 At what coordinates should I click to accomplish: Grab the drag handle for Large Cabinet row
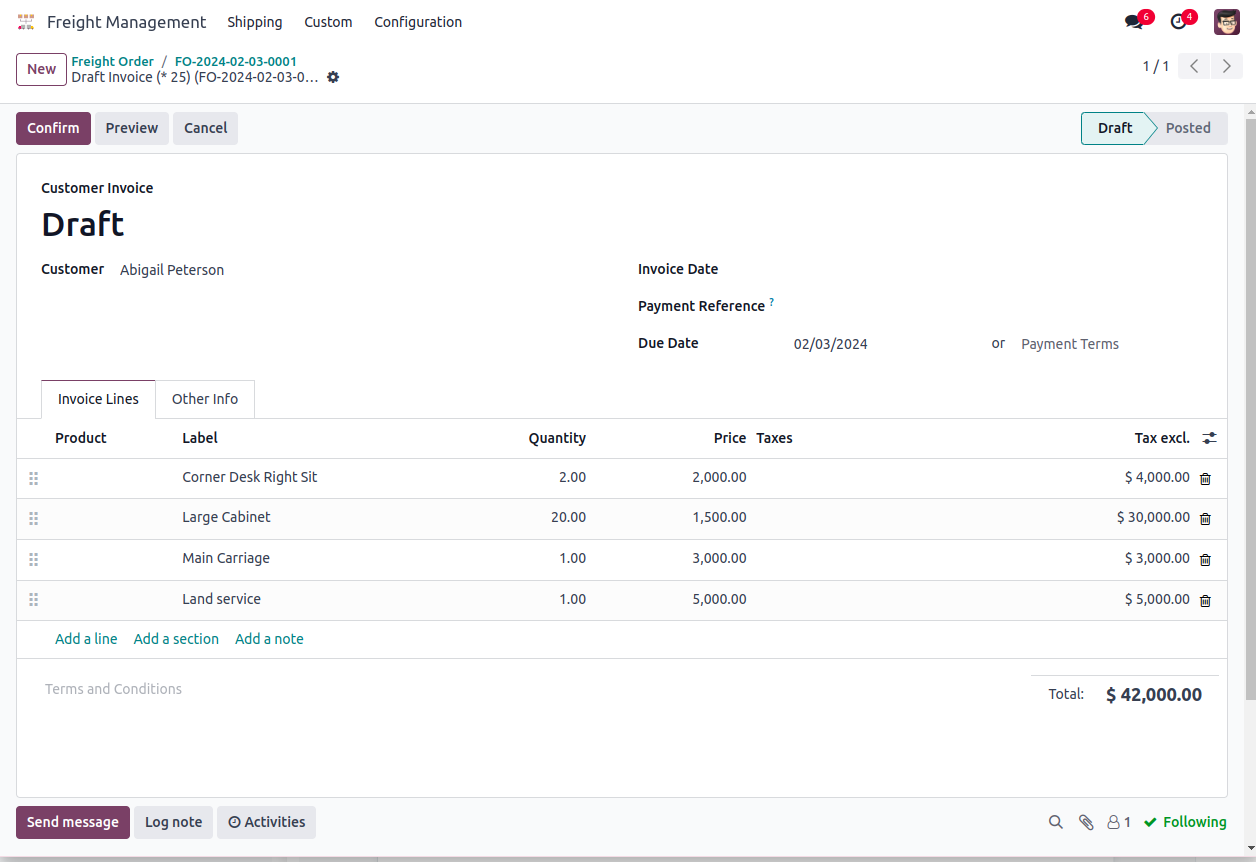(x=33, y=519)
